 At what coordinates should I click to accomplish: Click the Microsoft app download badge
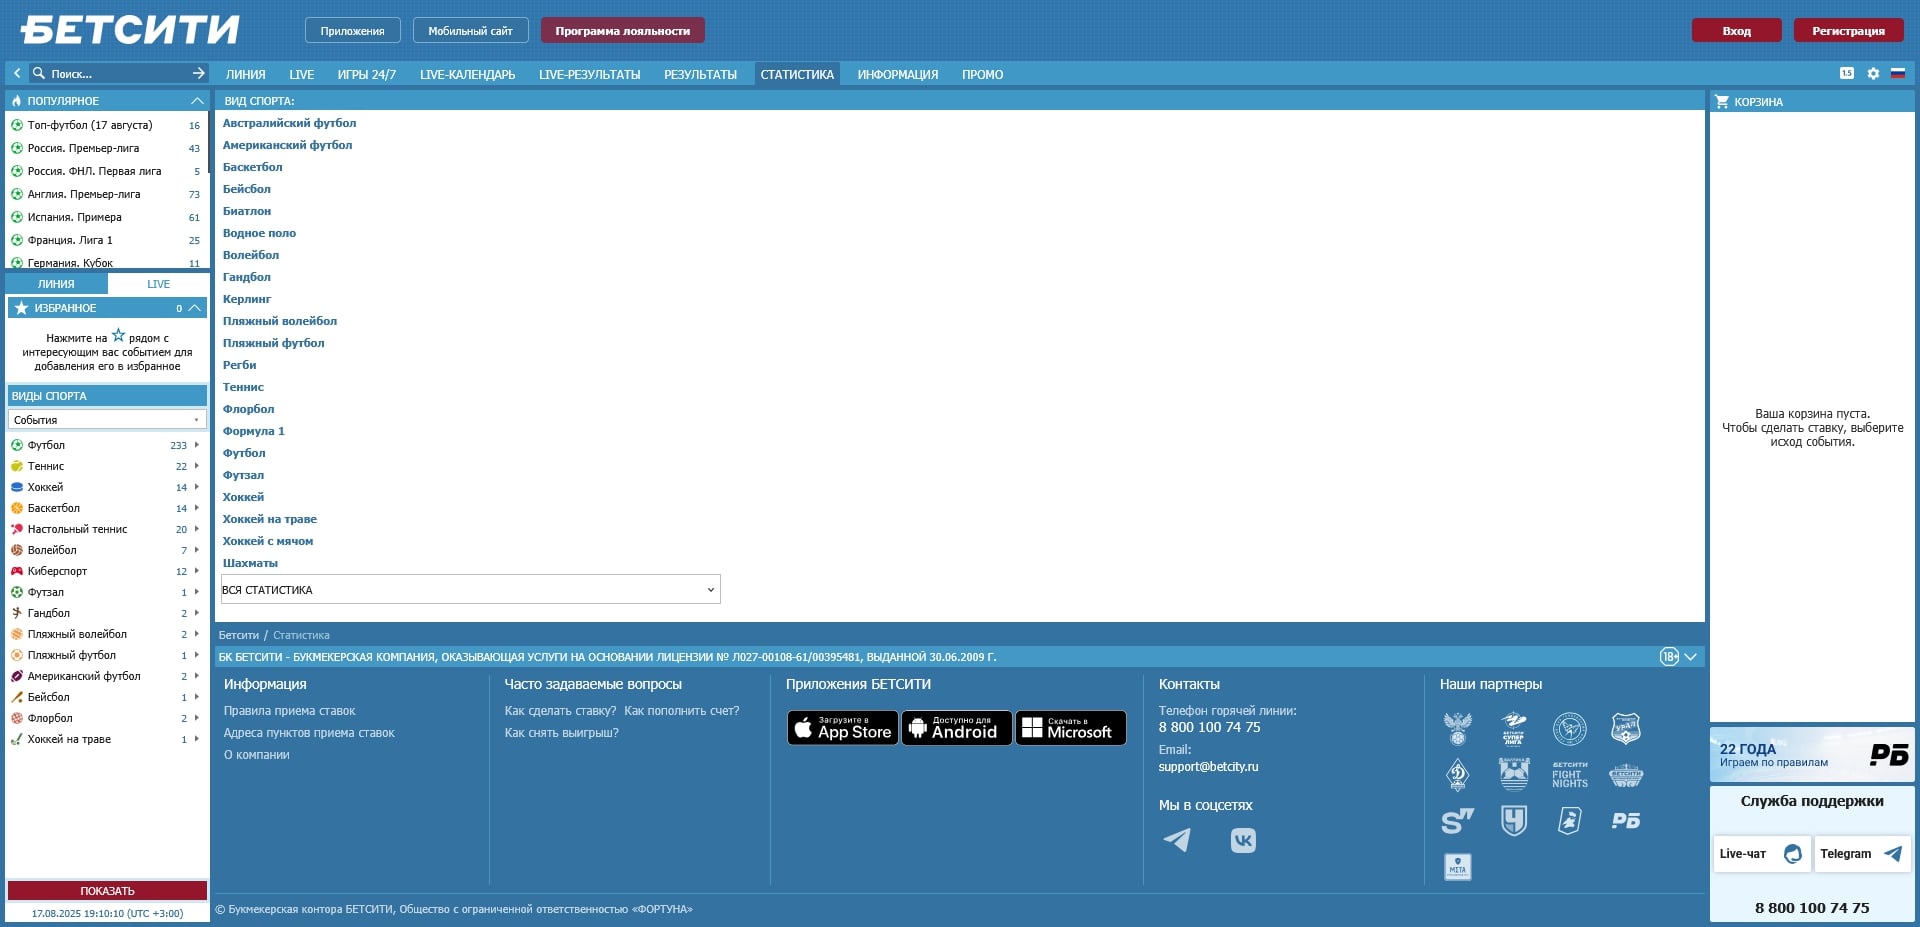click(1070, 728)
